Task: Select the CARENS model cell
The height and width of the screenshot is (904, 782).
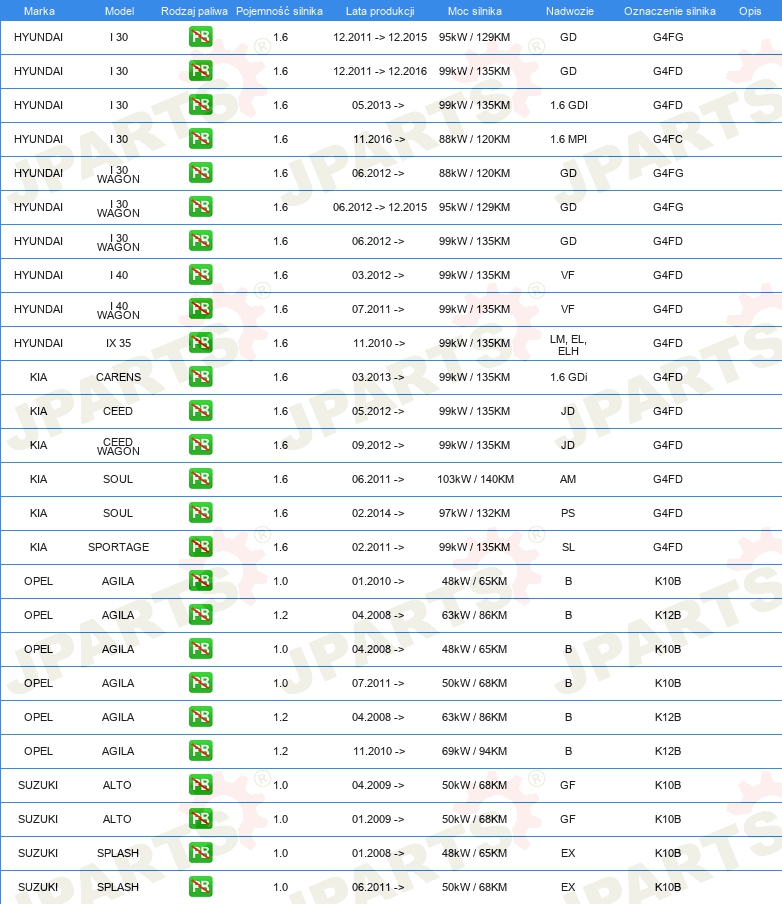Action: [118, 377]
